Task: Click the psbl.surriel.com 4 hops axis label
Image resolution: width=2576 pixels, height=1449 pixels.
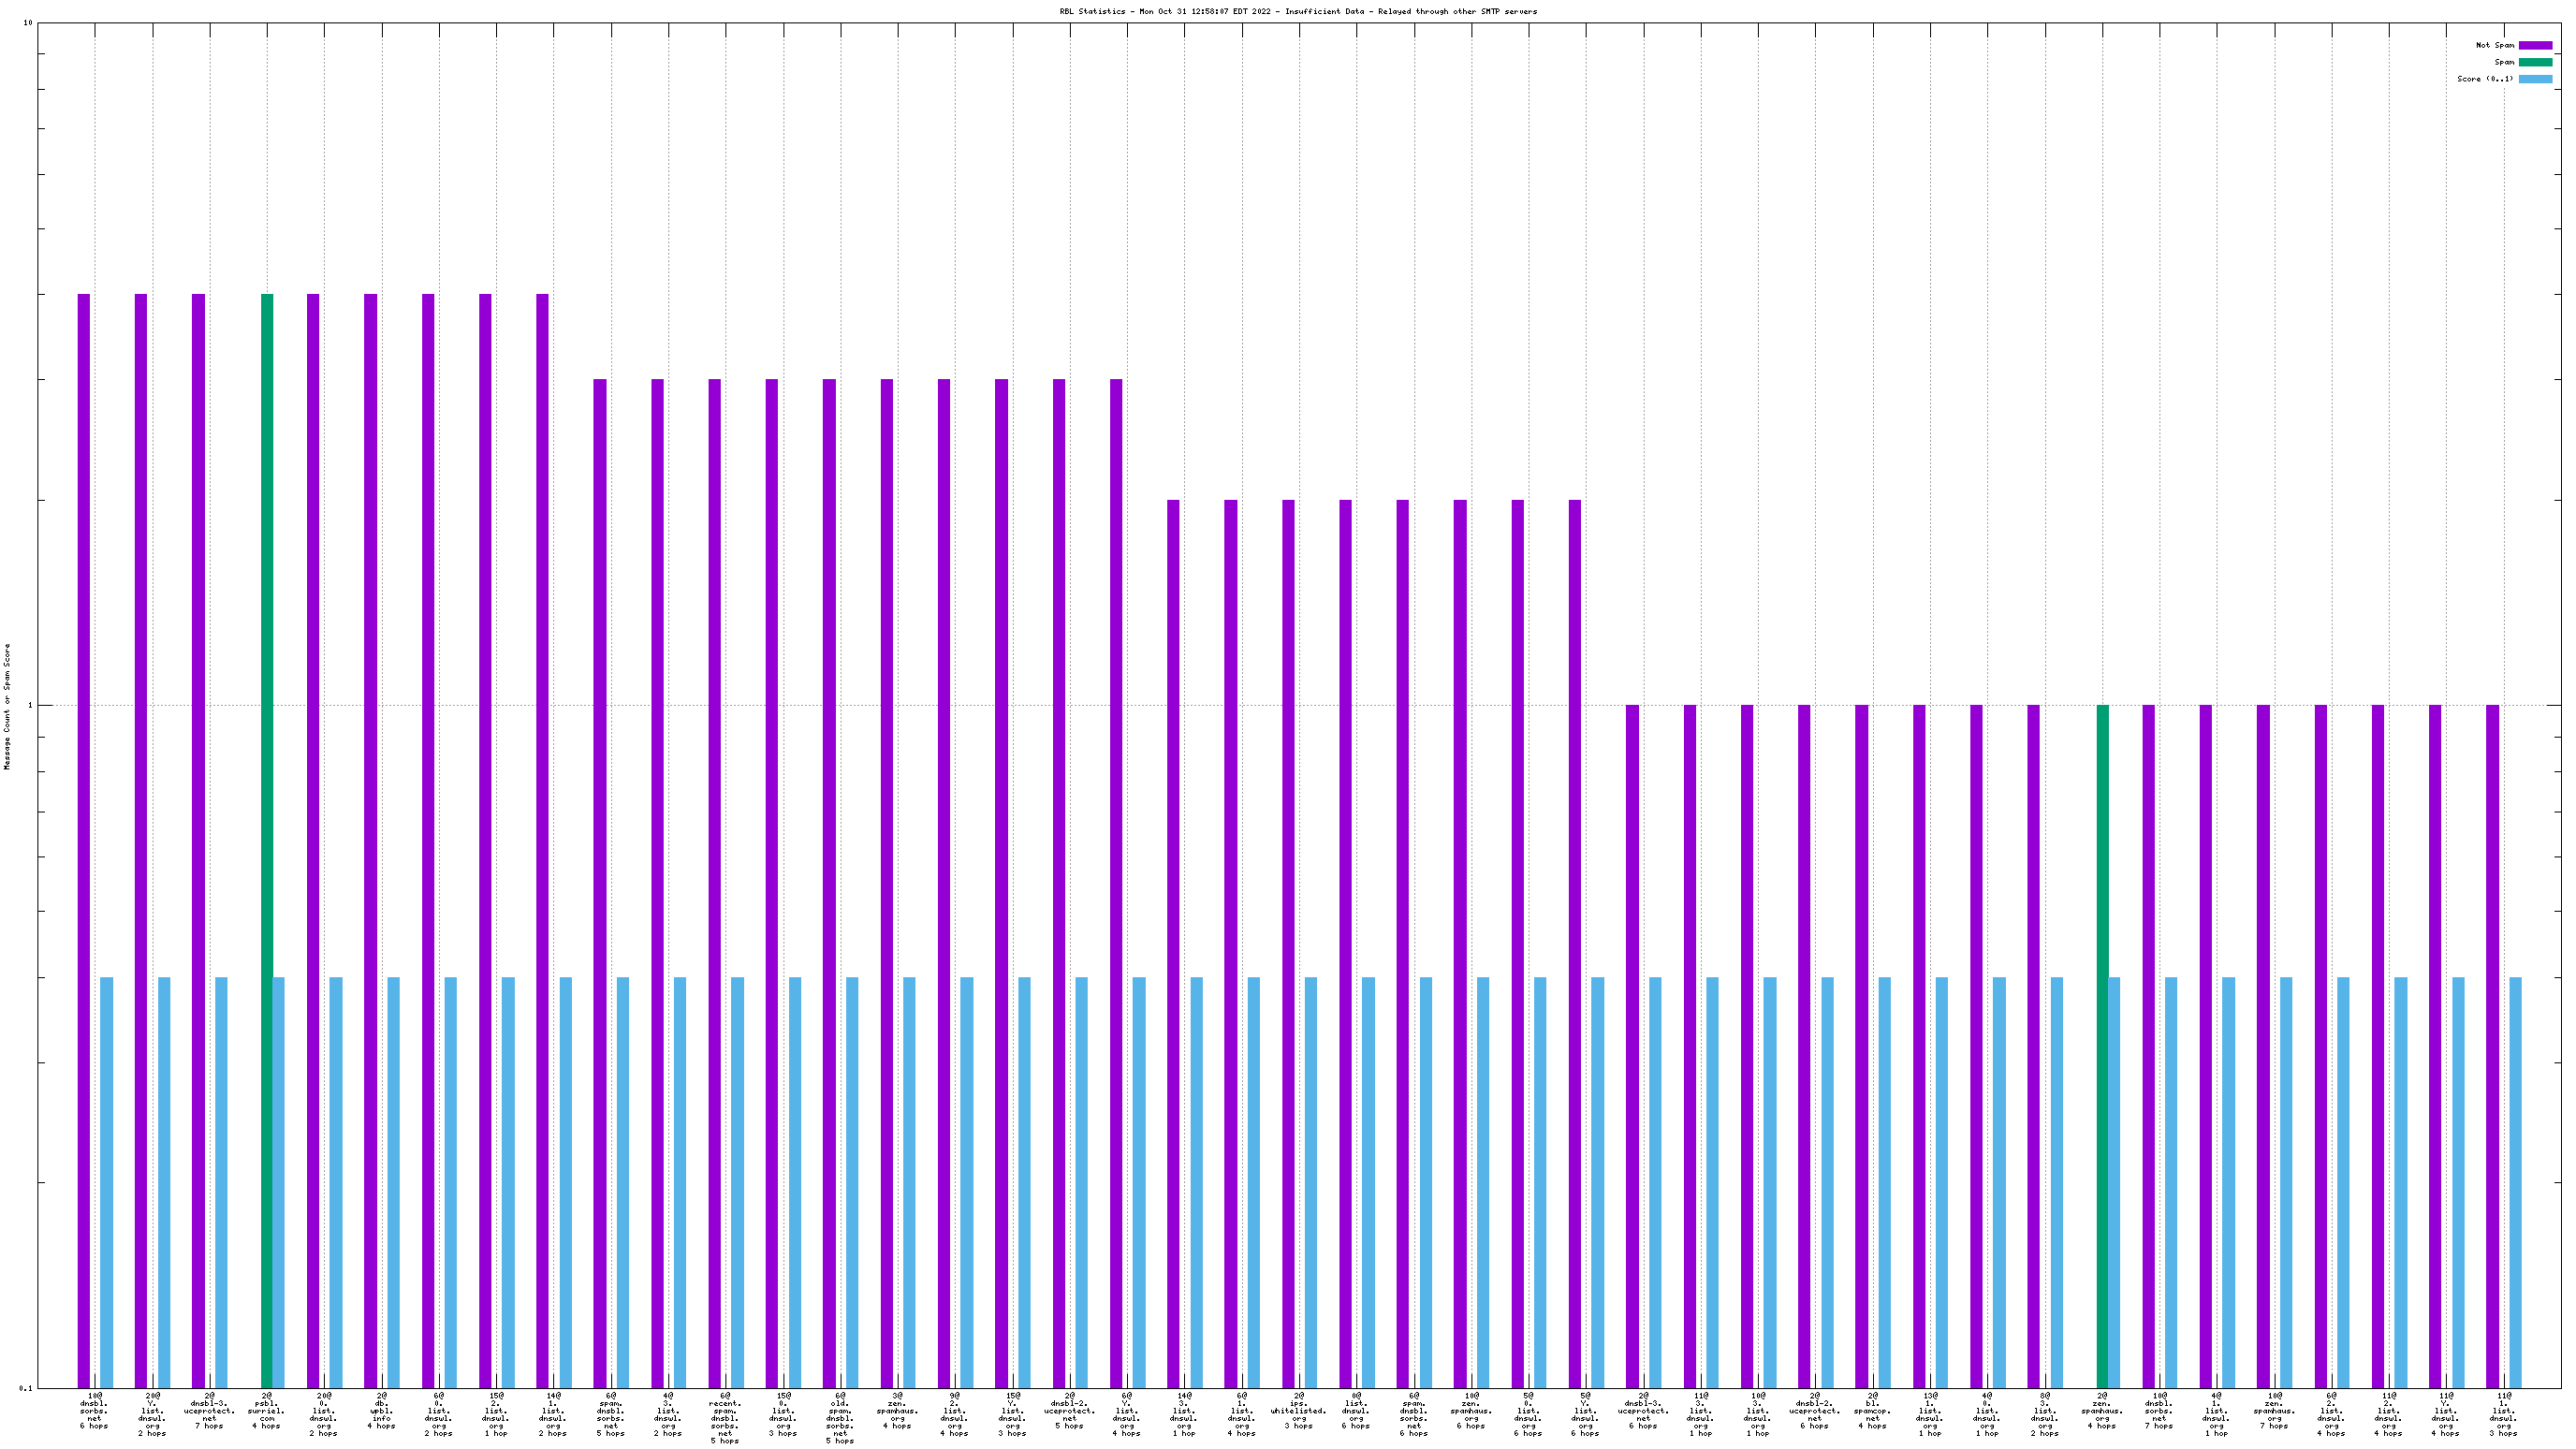Action: point(266,1410)
